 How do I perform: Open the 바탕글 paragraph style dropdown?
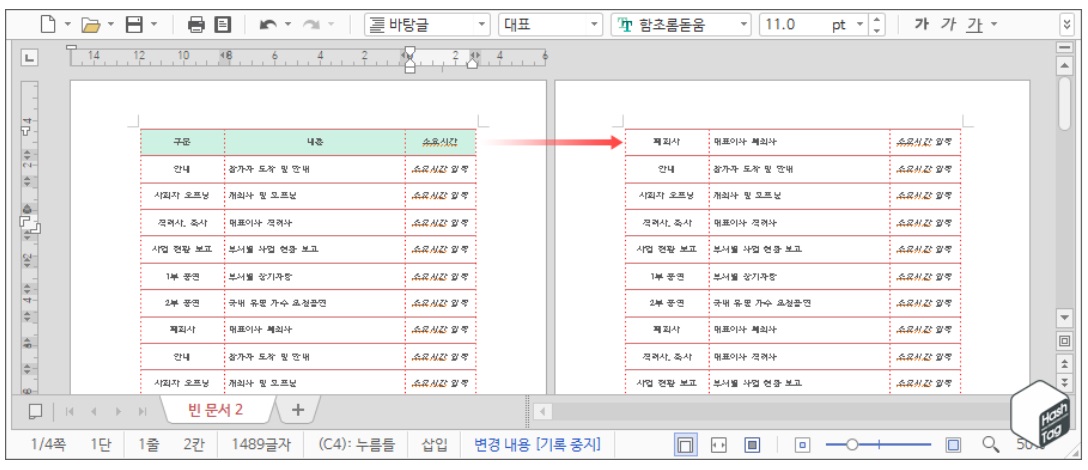pos(427,25)
